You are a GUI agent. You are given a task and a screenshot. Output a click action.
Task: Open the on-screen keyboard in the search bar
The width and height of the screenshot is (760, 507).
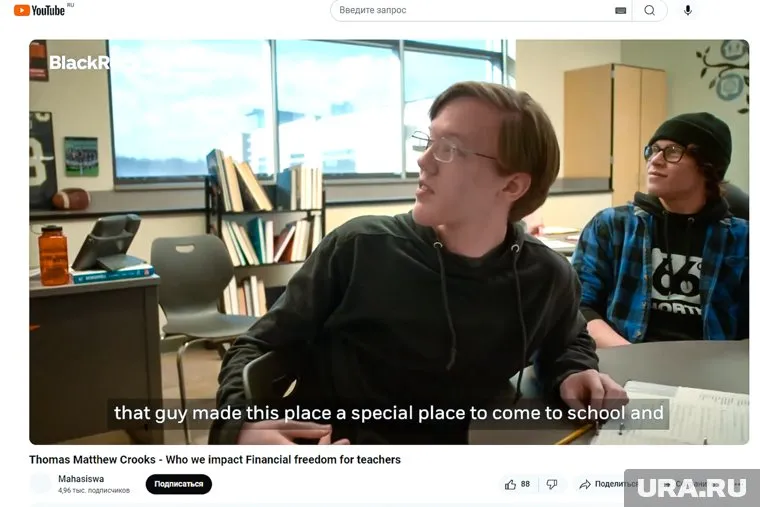[620, 11]
